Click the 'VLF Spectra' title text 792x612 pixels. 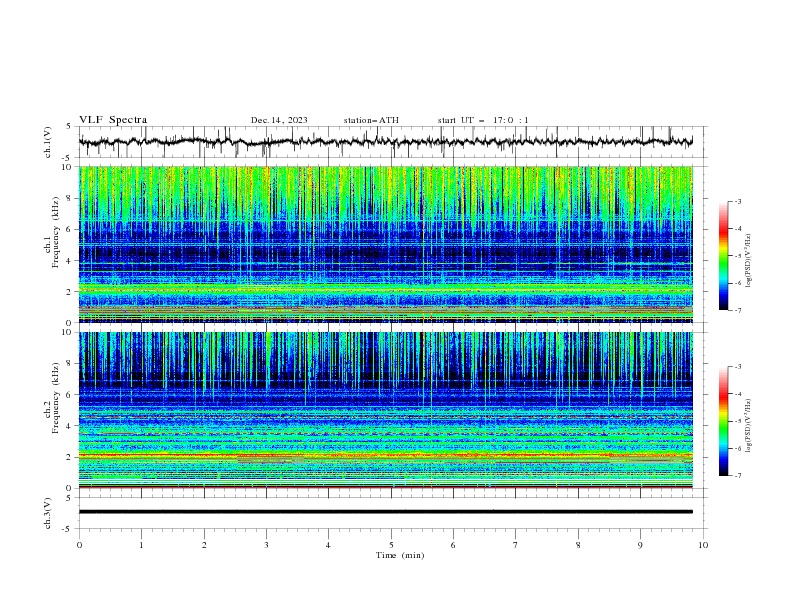coord(113,120)
